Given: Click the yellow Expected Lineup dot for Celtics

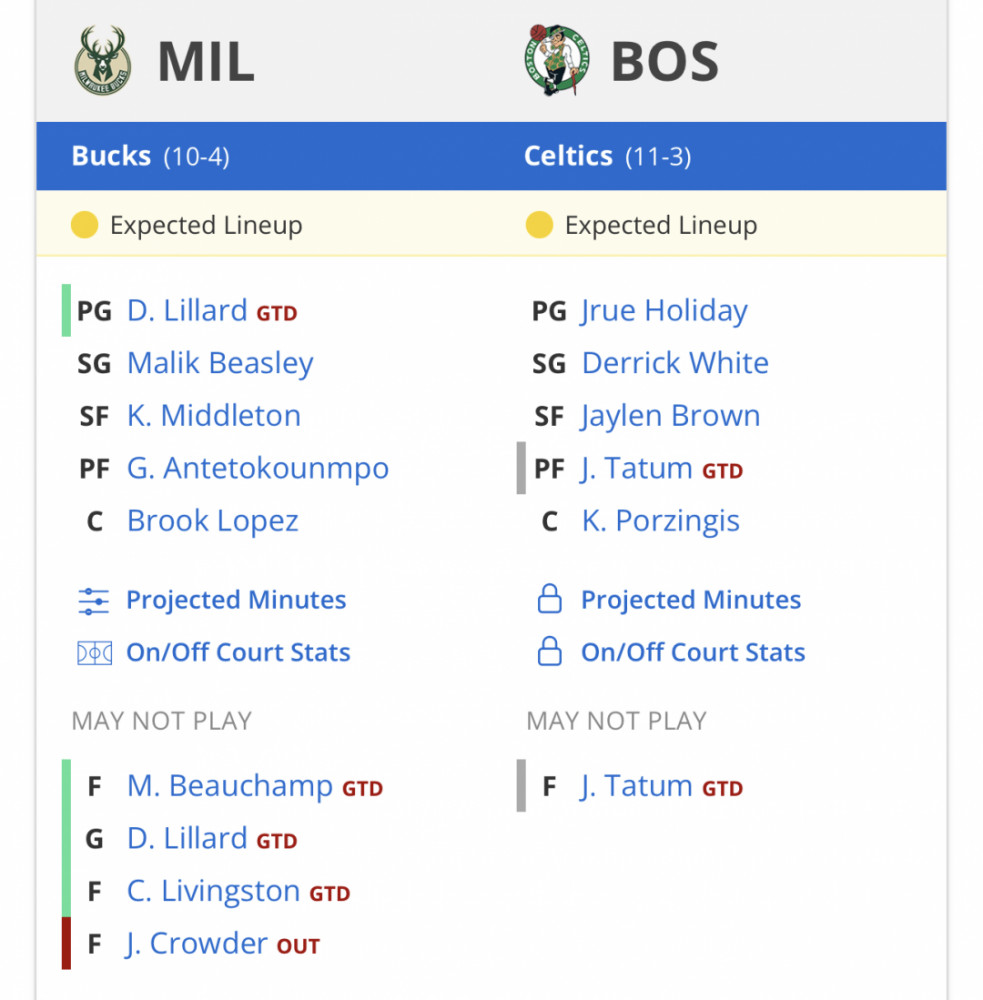Looking at the screenshot, I should (539, 224).
